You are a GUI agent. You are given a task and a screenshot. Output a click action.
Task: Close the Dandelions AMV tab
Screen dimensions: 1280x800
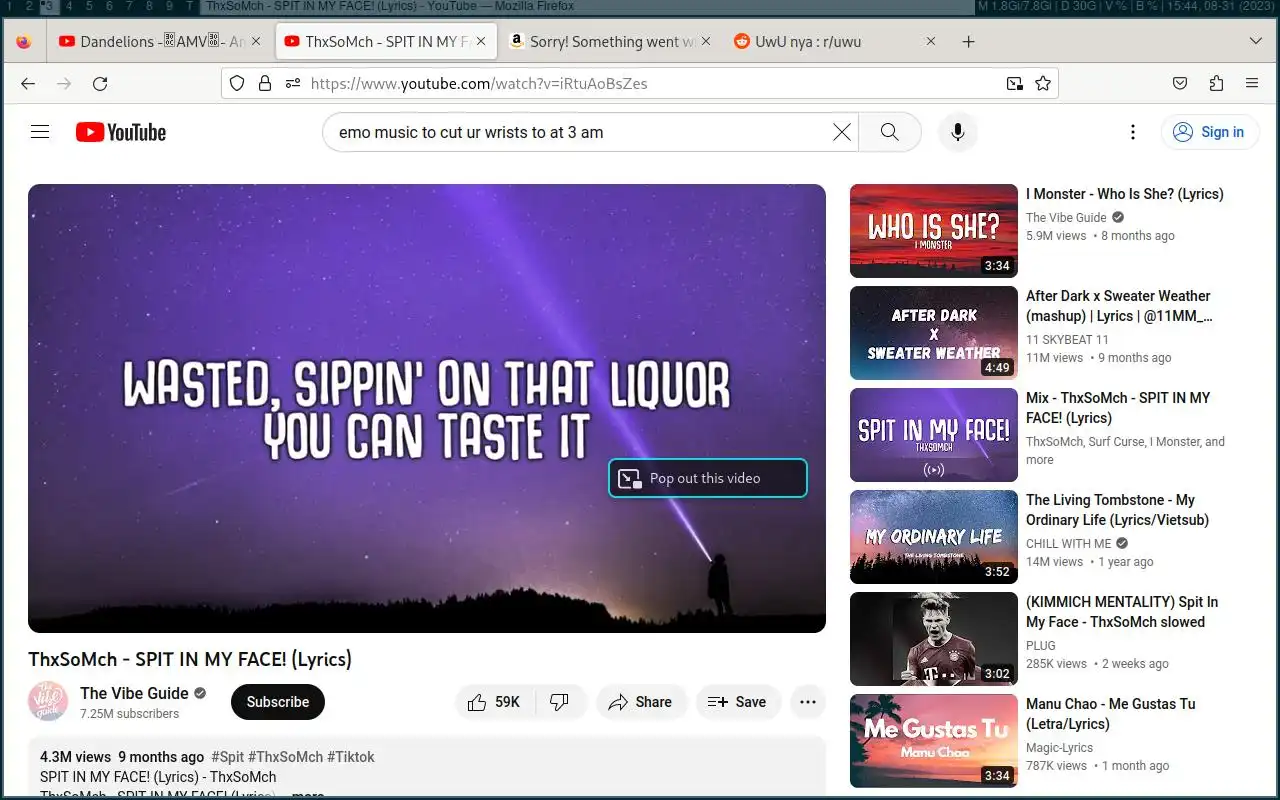256,42
